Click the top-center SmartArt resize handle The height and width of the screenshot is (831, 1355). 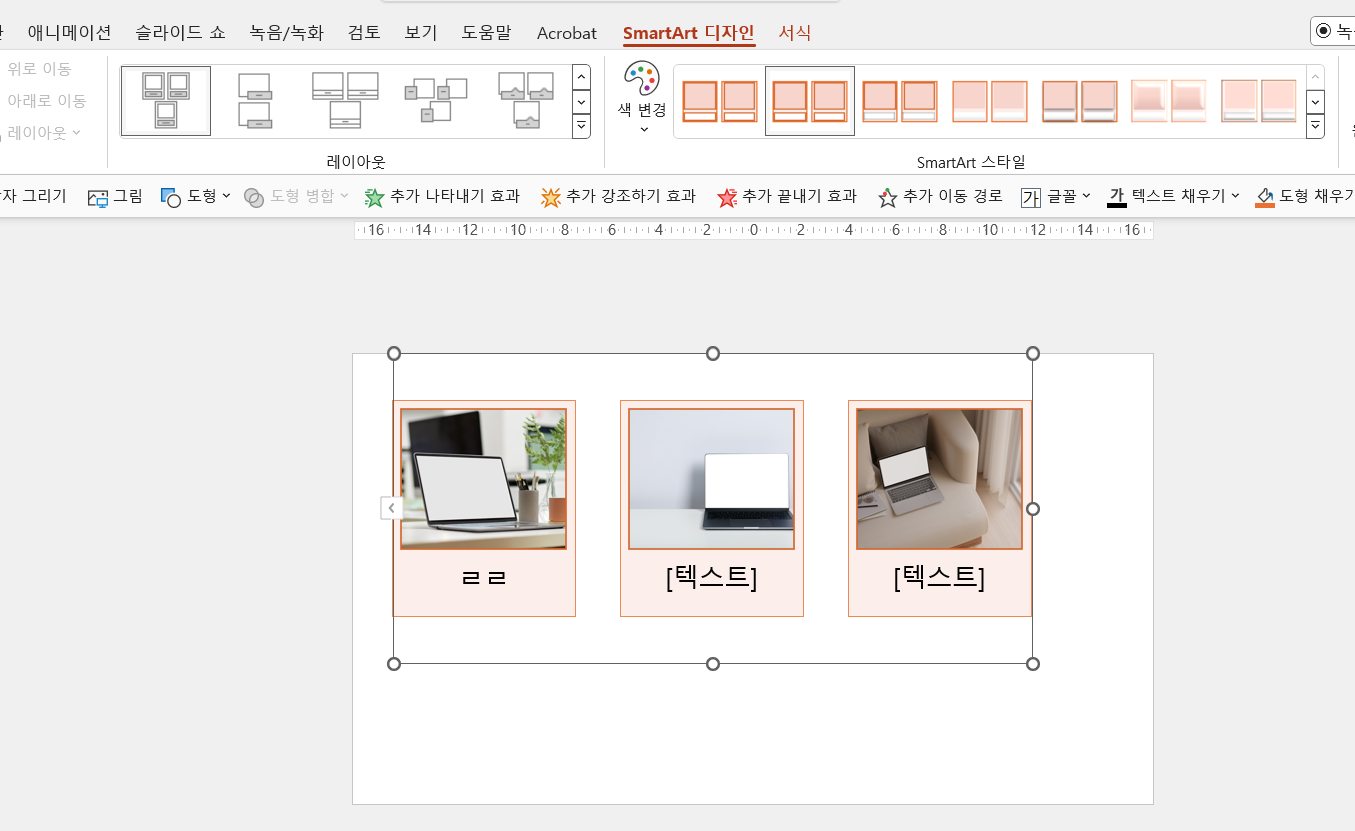click(x=713, y=353)
